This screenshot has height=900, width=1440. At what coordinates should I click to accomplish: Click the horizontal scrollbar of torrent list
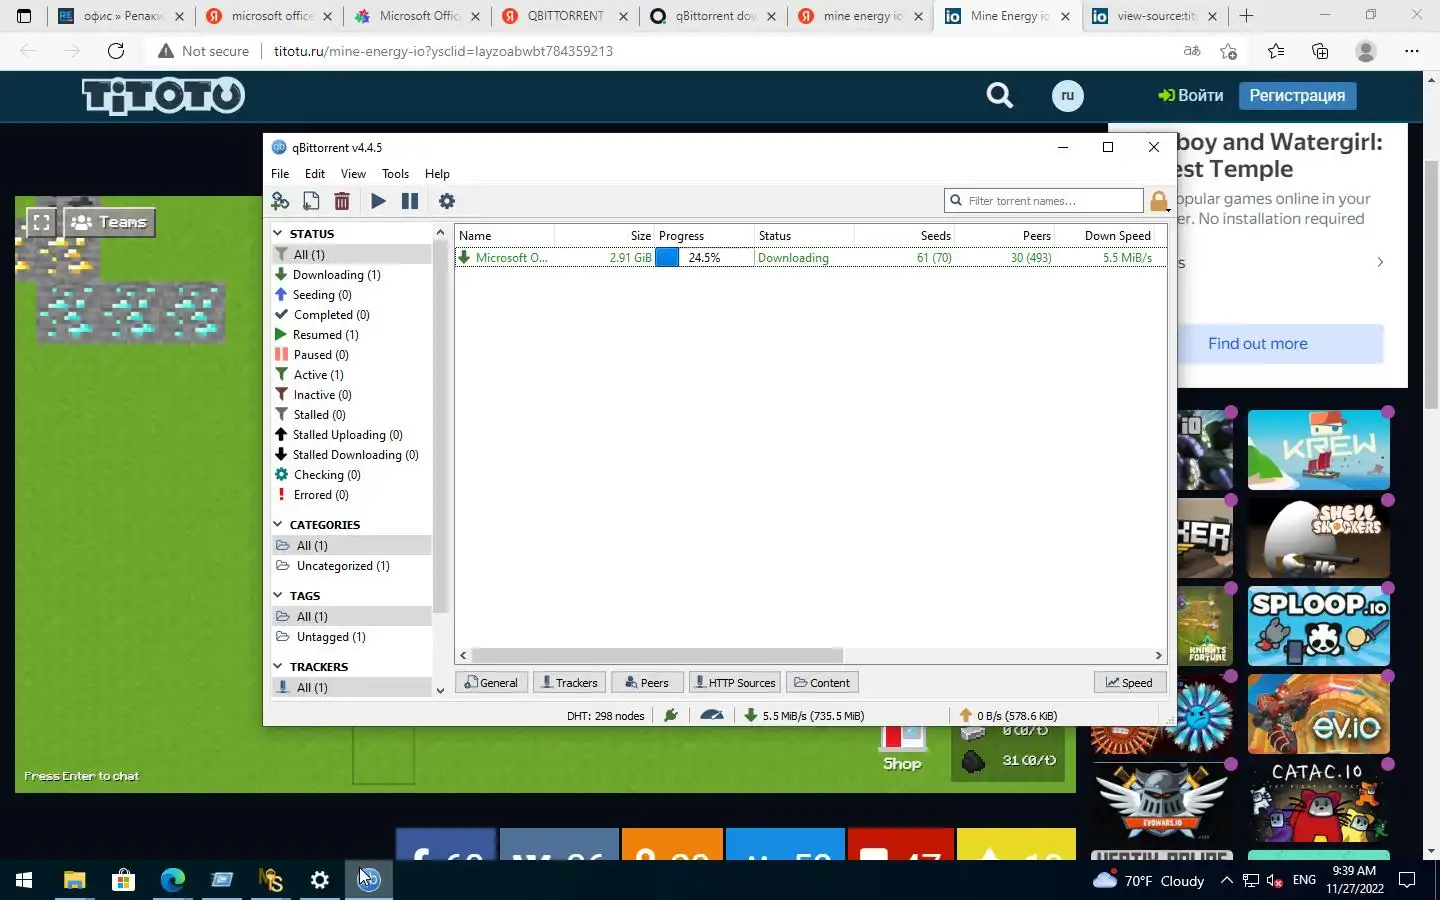pos(657,656)
